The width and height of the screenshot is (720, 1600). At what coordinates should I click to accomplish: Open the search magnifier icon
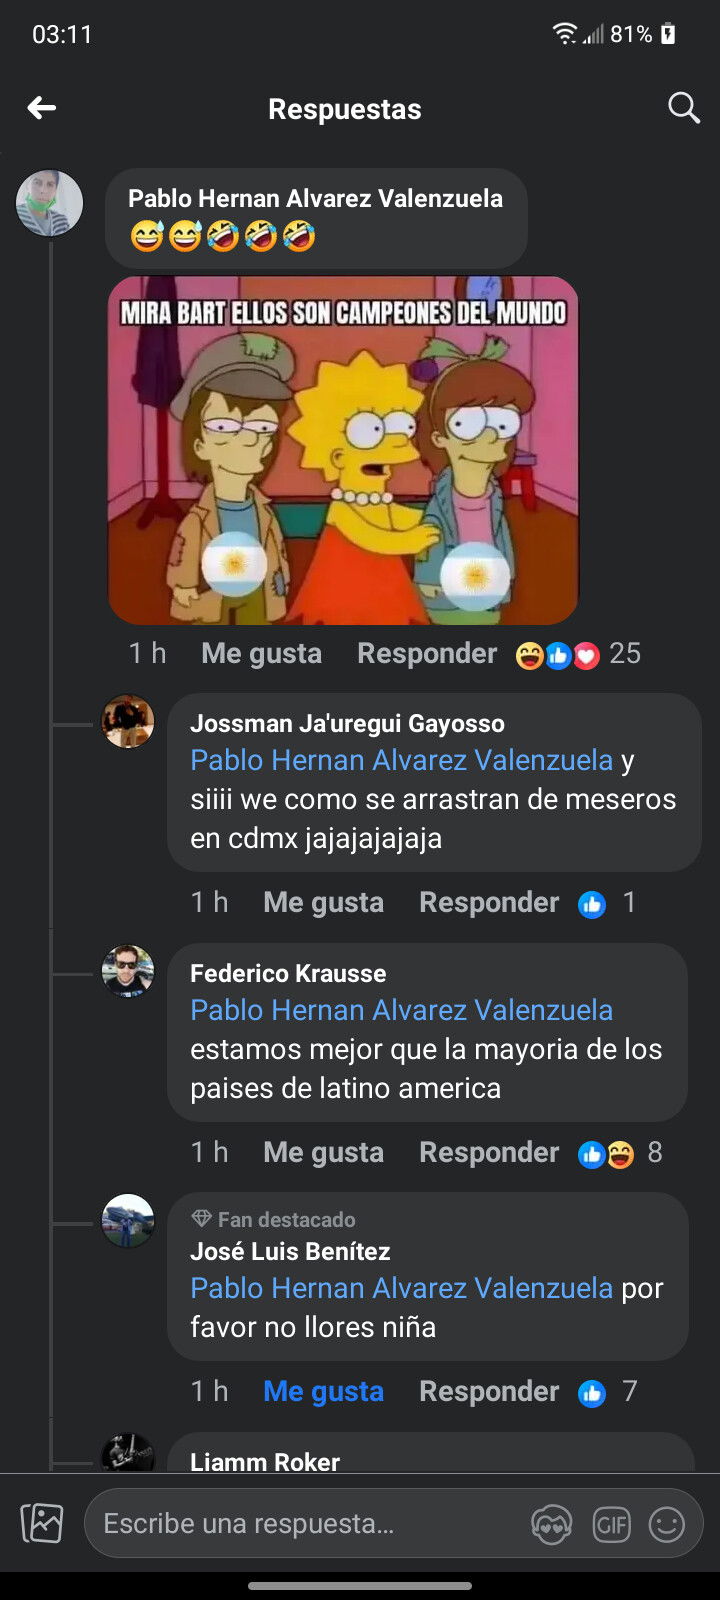pyautogui.click(x=683, y=108)
